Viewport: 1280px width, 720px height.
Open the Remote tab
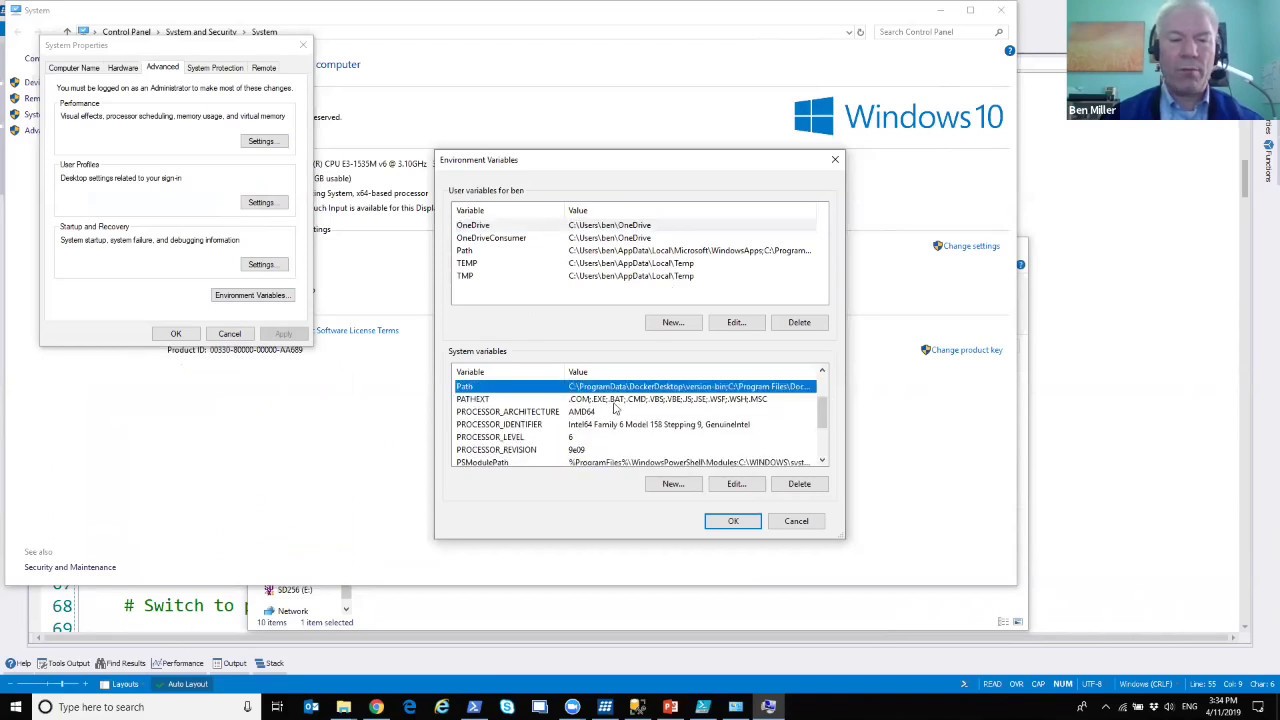[x=264, y=68]
